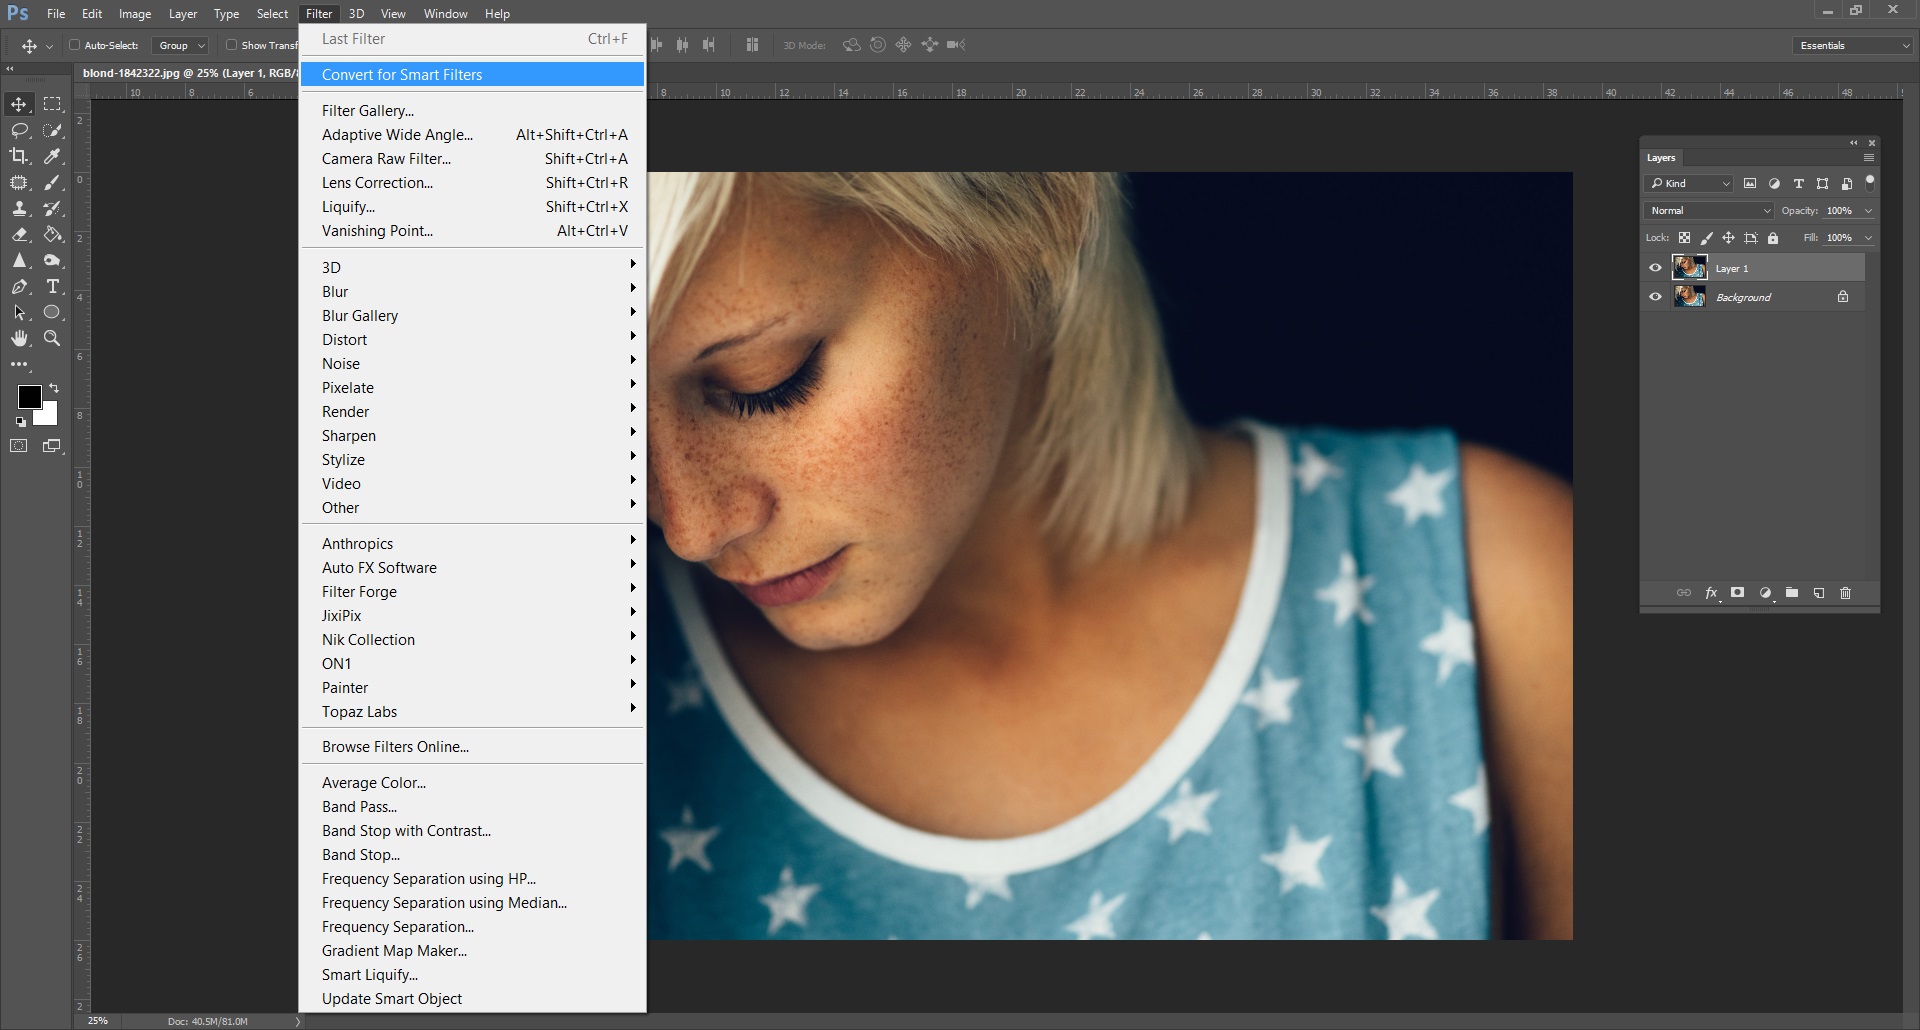This screenshot has width=1920, height=1030.
Task: Expand the Kind layer filter dropdown
Action: tap(1690, 184)
